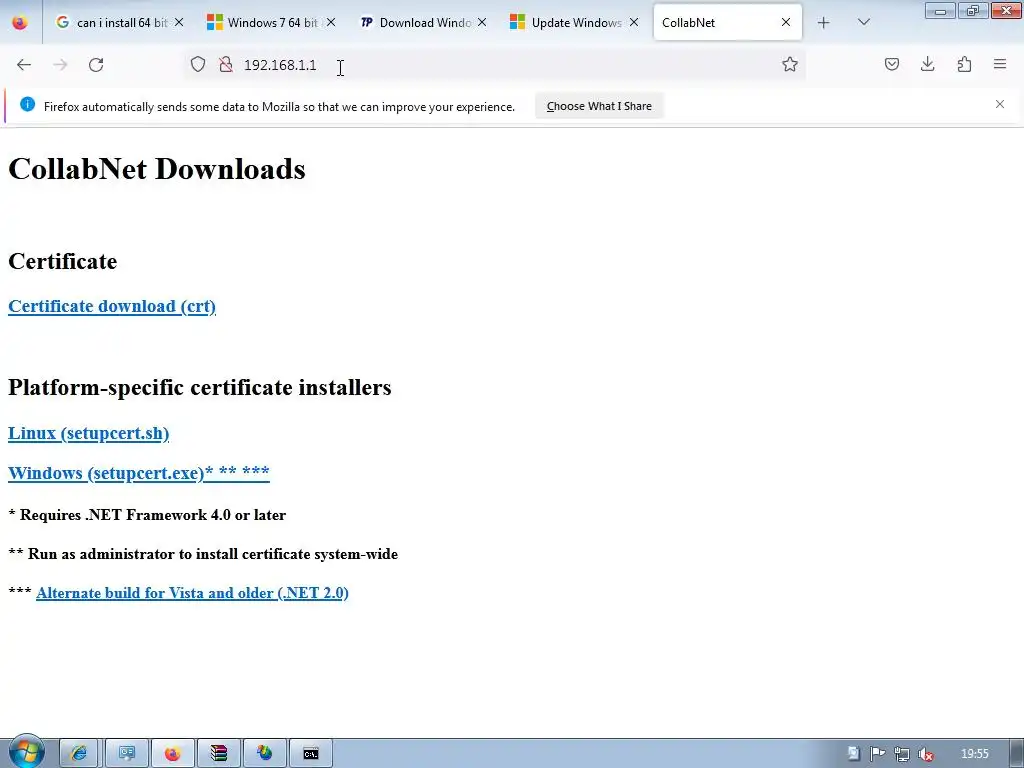The width and height of the screenshot is (1024, 768).
Task: Open the Downloads panel icon
Action: pos(927,64)
